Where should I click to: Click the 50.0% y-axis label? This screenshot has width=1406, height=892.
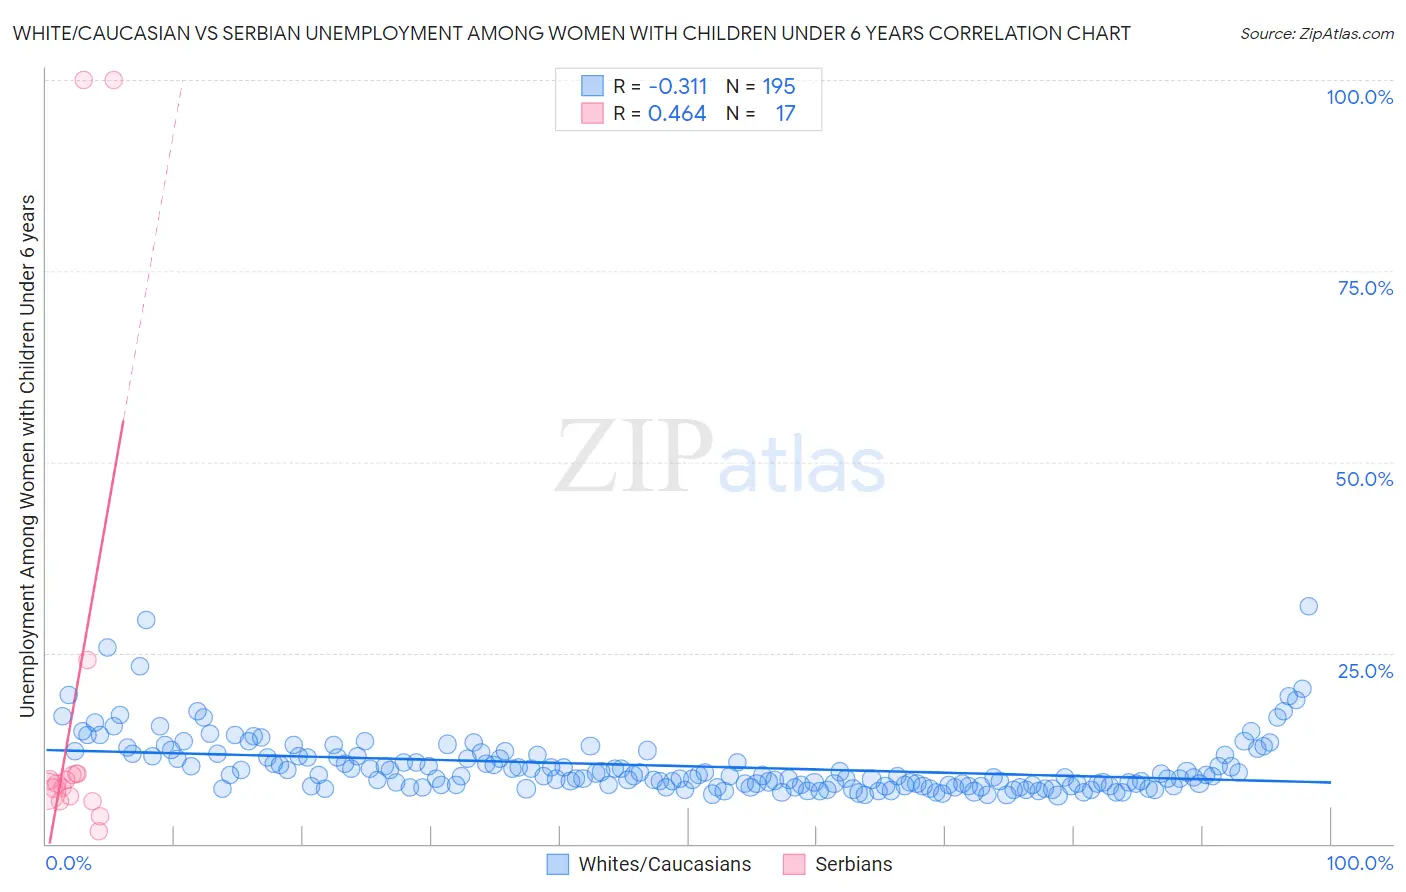click(x=1364, y=479)
